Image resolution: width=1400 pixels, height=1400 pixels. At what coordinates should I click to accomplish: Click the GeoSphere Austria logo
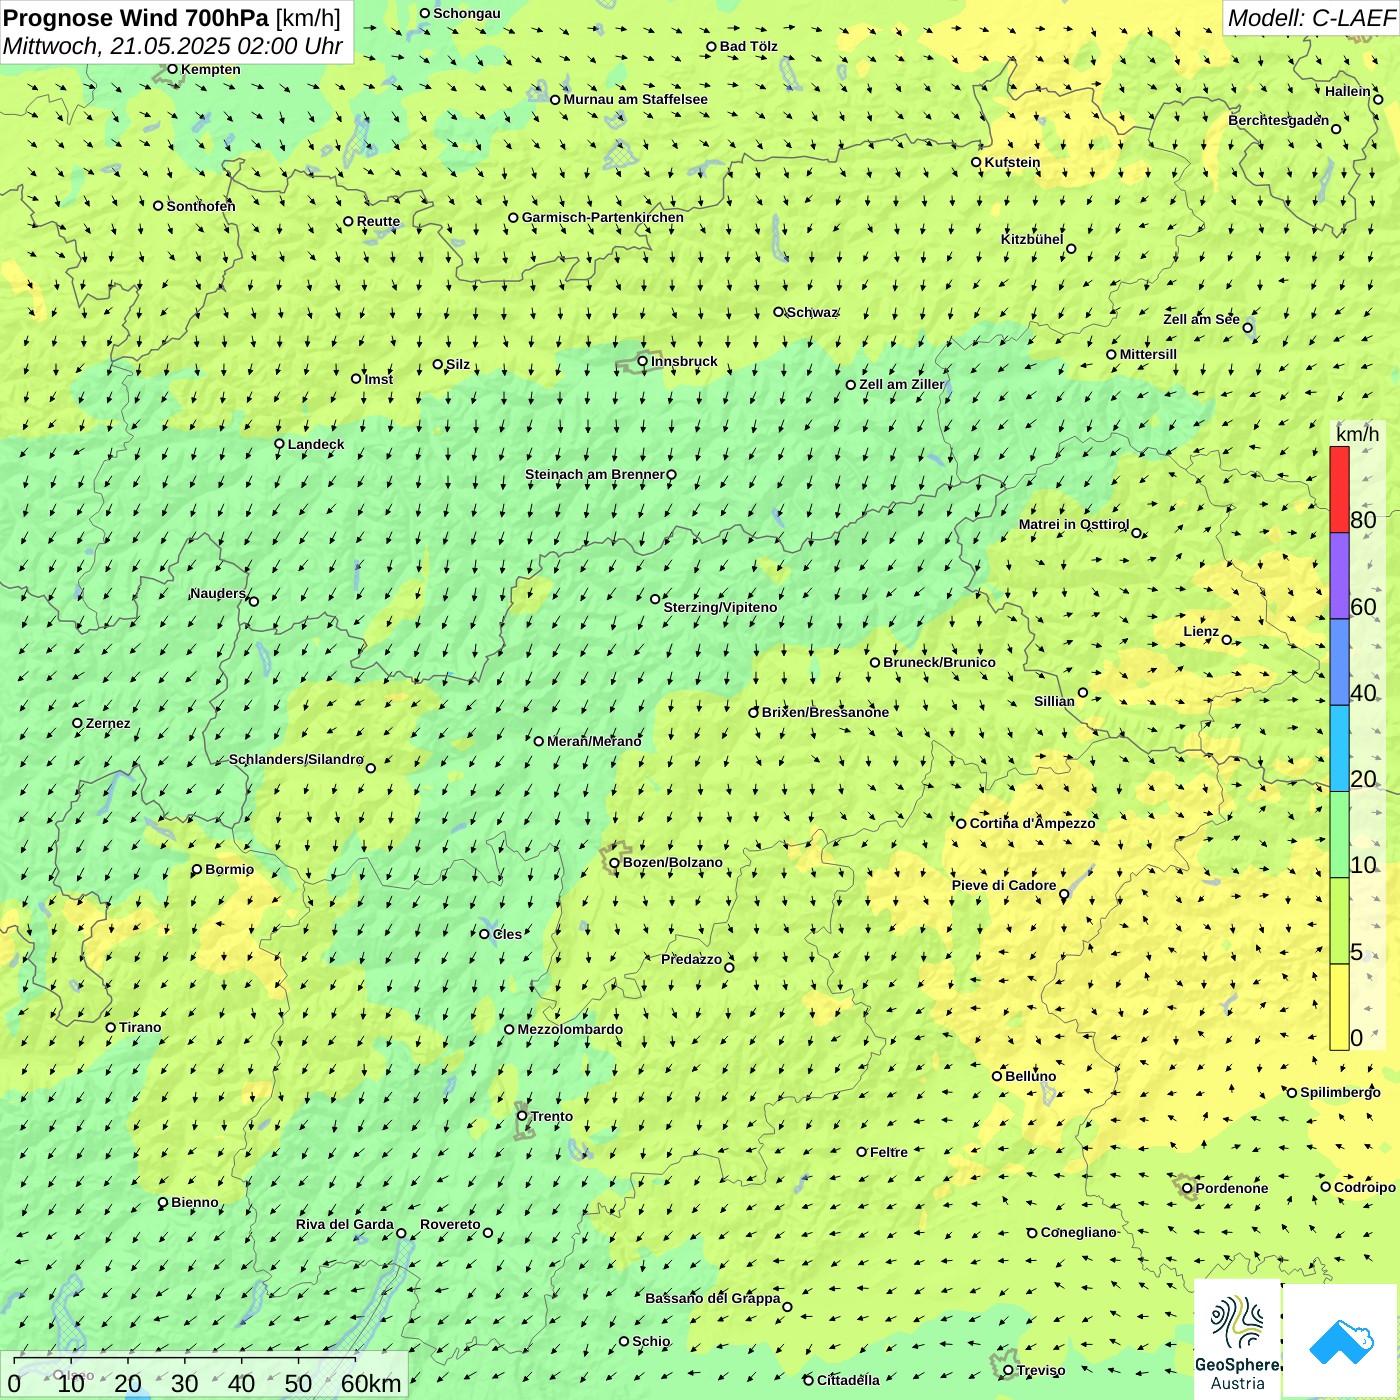(1237, 1340)
